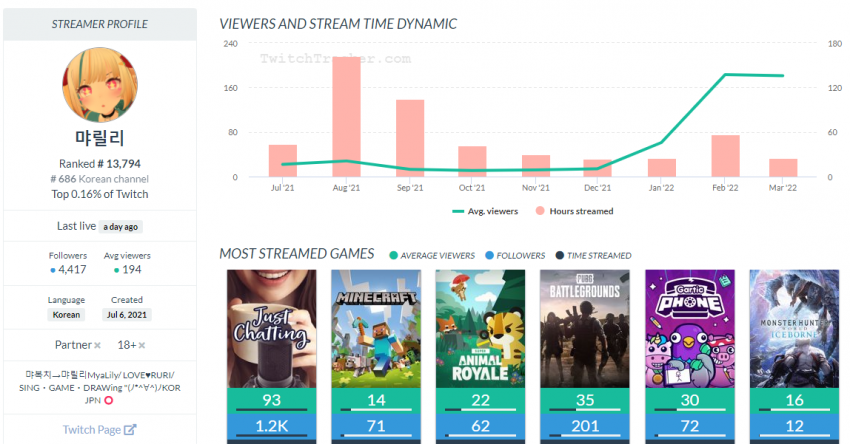Click the Aug '21 hours streamed bar
The height and width of the screenshot is (444, 850).
(346, 117)
